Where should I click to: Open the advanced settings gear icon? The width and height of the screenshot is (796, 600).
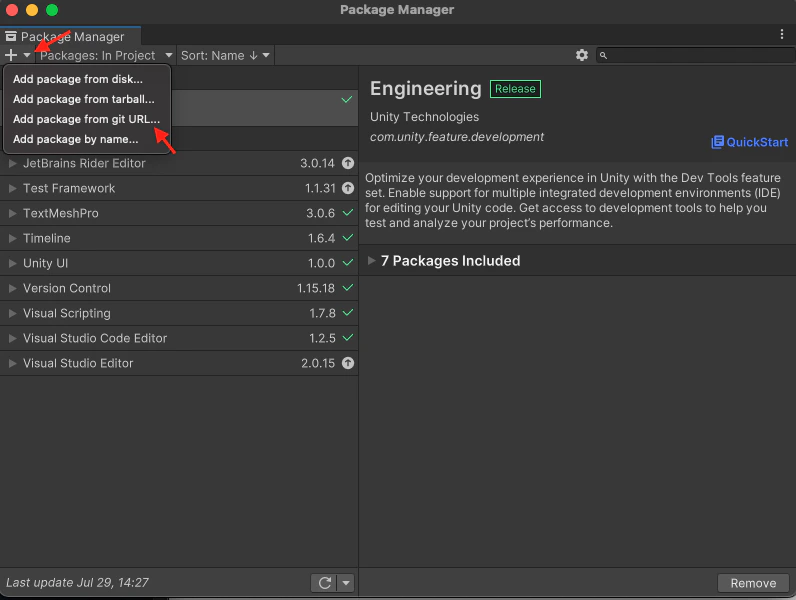[582, 55]
